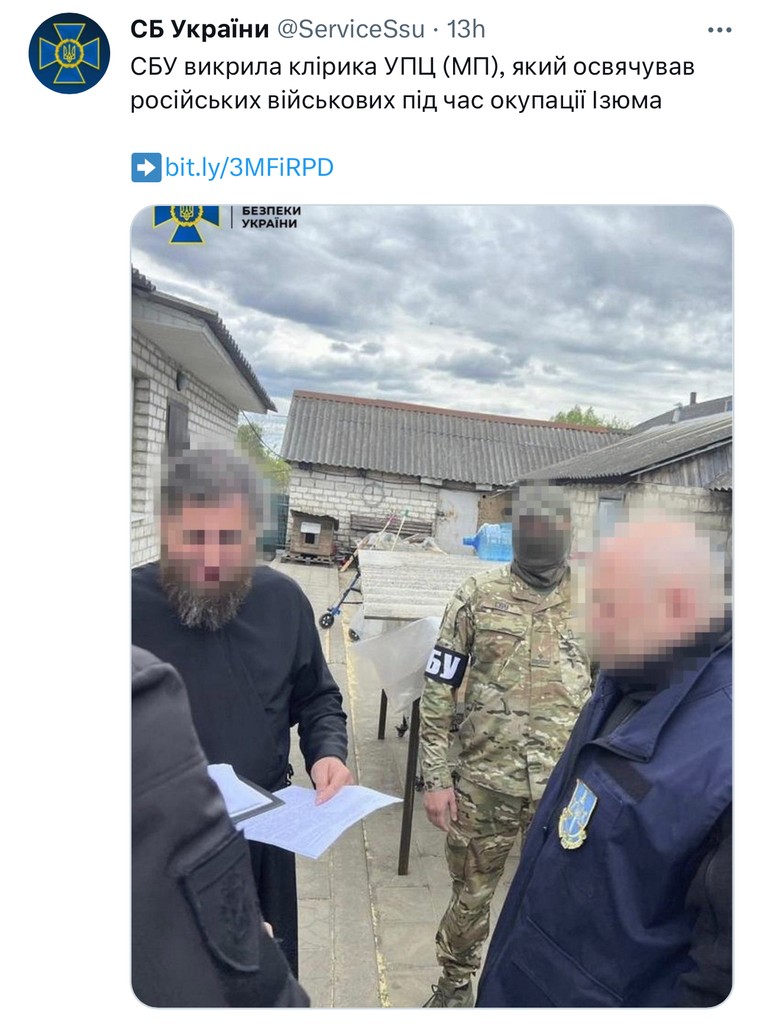Open the SBU profile avatar
Screen dimensions: 763x1024
69,53
